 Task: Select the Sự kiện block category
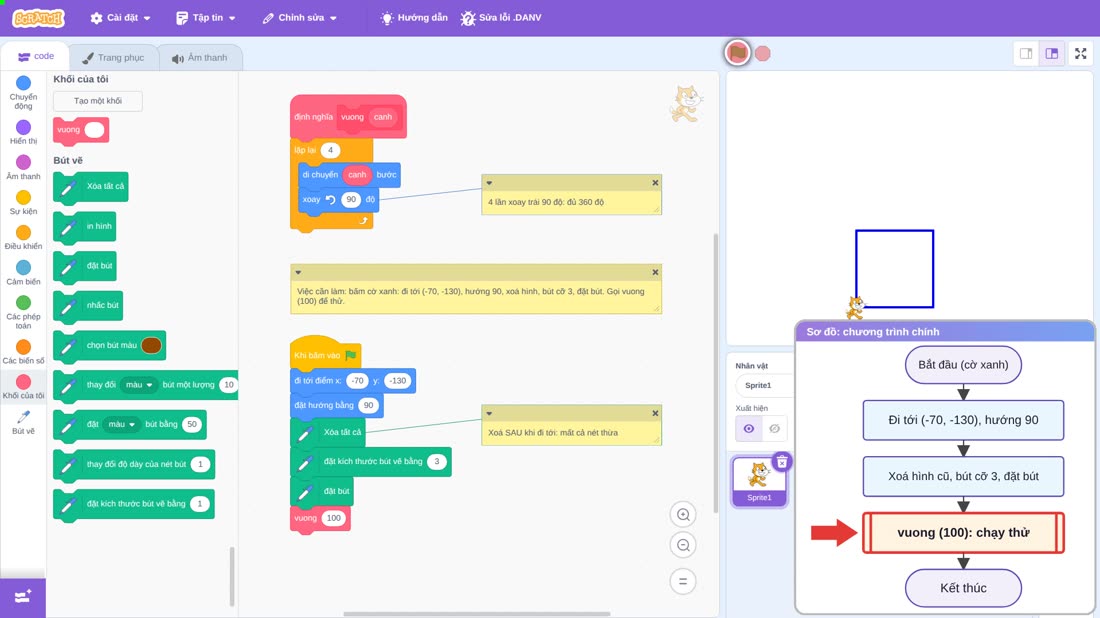[x=23, y=203]
